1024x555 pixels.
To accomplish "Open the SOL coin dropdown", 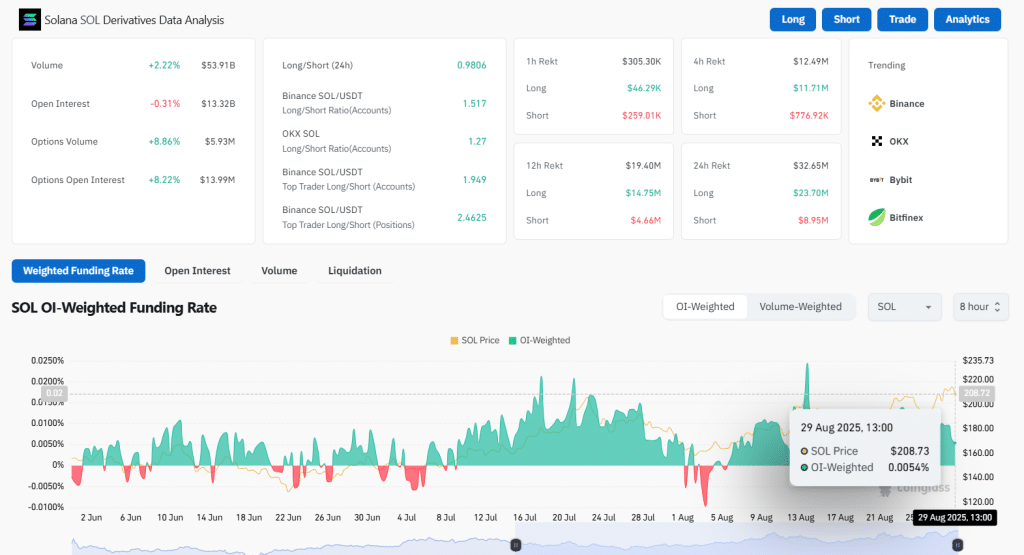I will point(904,307).
